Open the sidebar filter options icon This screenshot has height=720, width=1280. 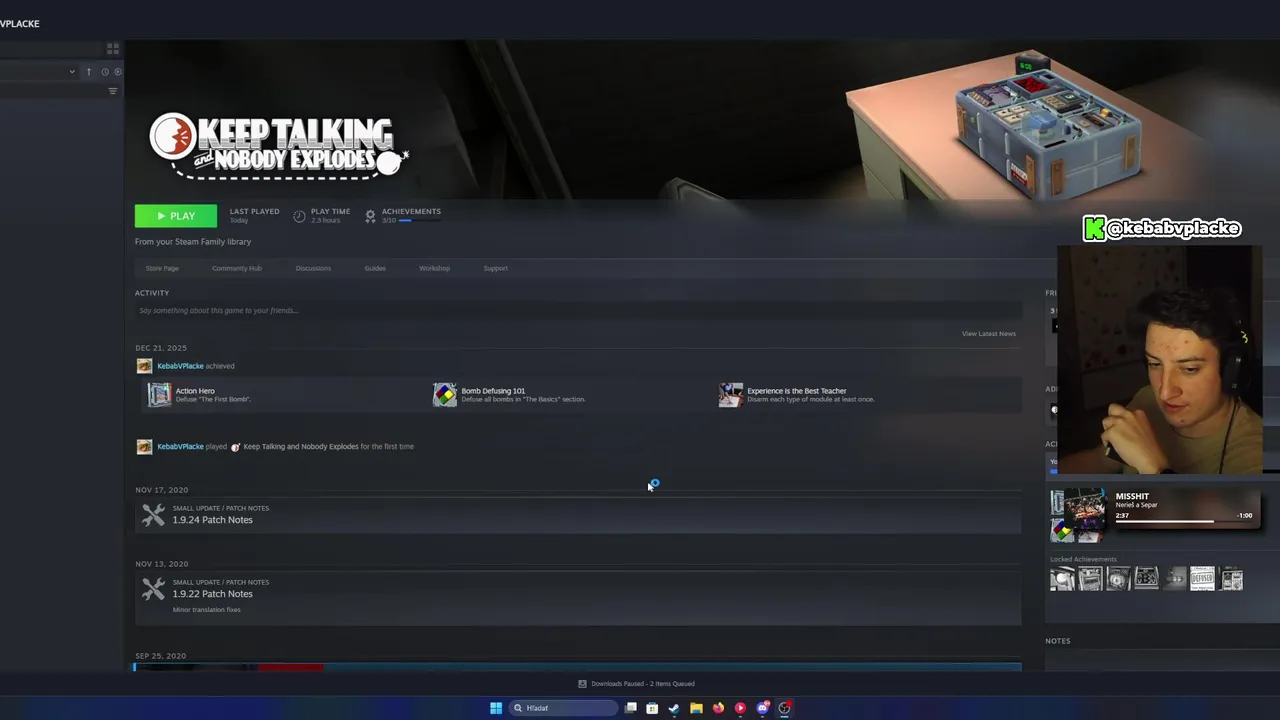coord(113,91)
